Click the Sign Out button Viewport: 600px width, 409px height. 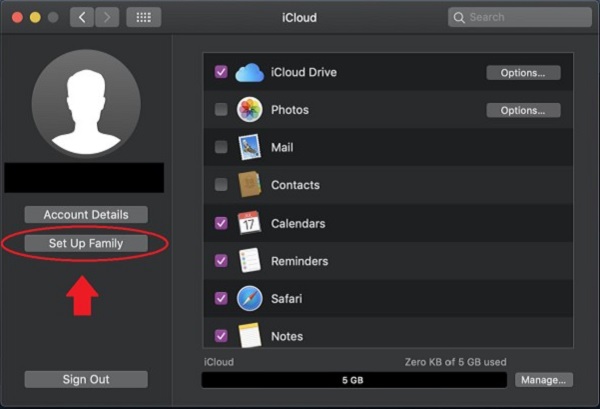[x=86, y=379]
